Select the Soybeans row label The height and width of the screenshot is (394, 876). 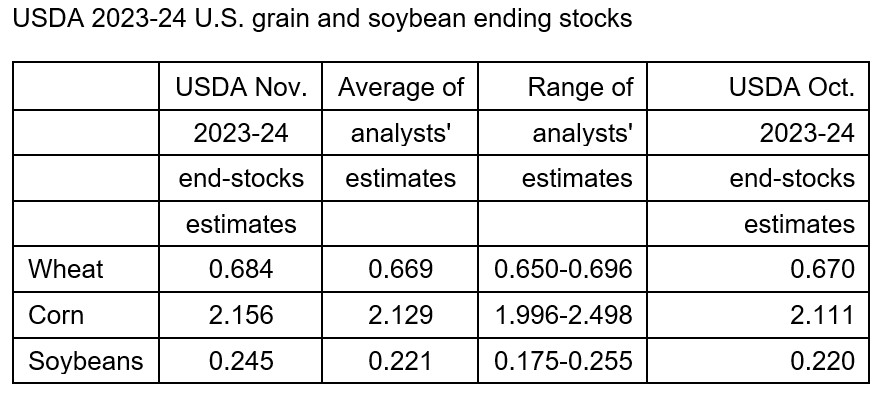(85, 360)
